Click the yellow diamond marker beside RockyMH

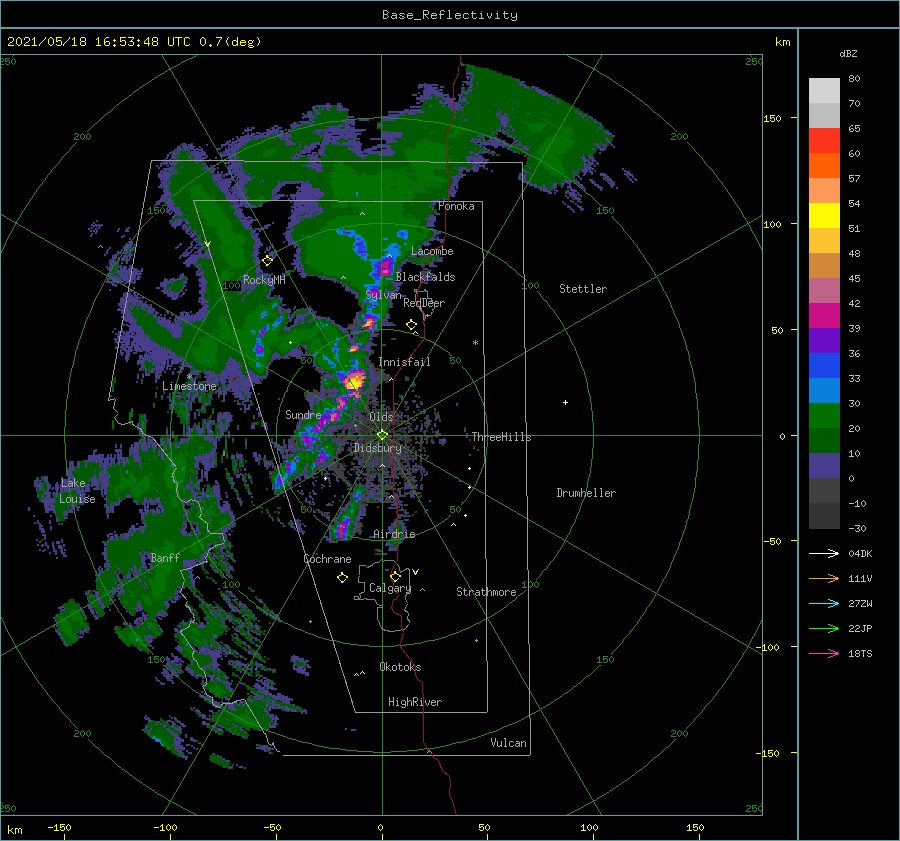267,261
